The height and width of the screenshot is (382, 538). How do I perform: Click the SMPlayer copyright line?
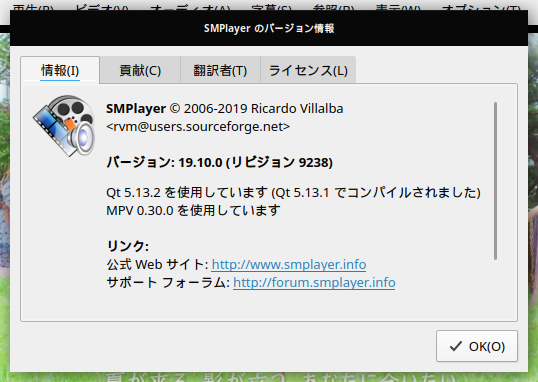pyautogui.click(x=225, y=109)
